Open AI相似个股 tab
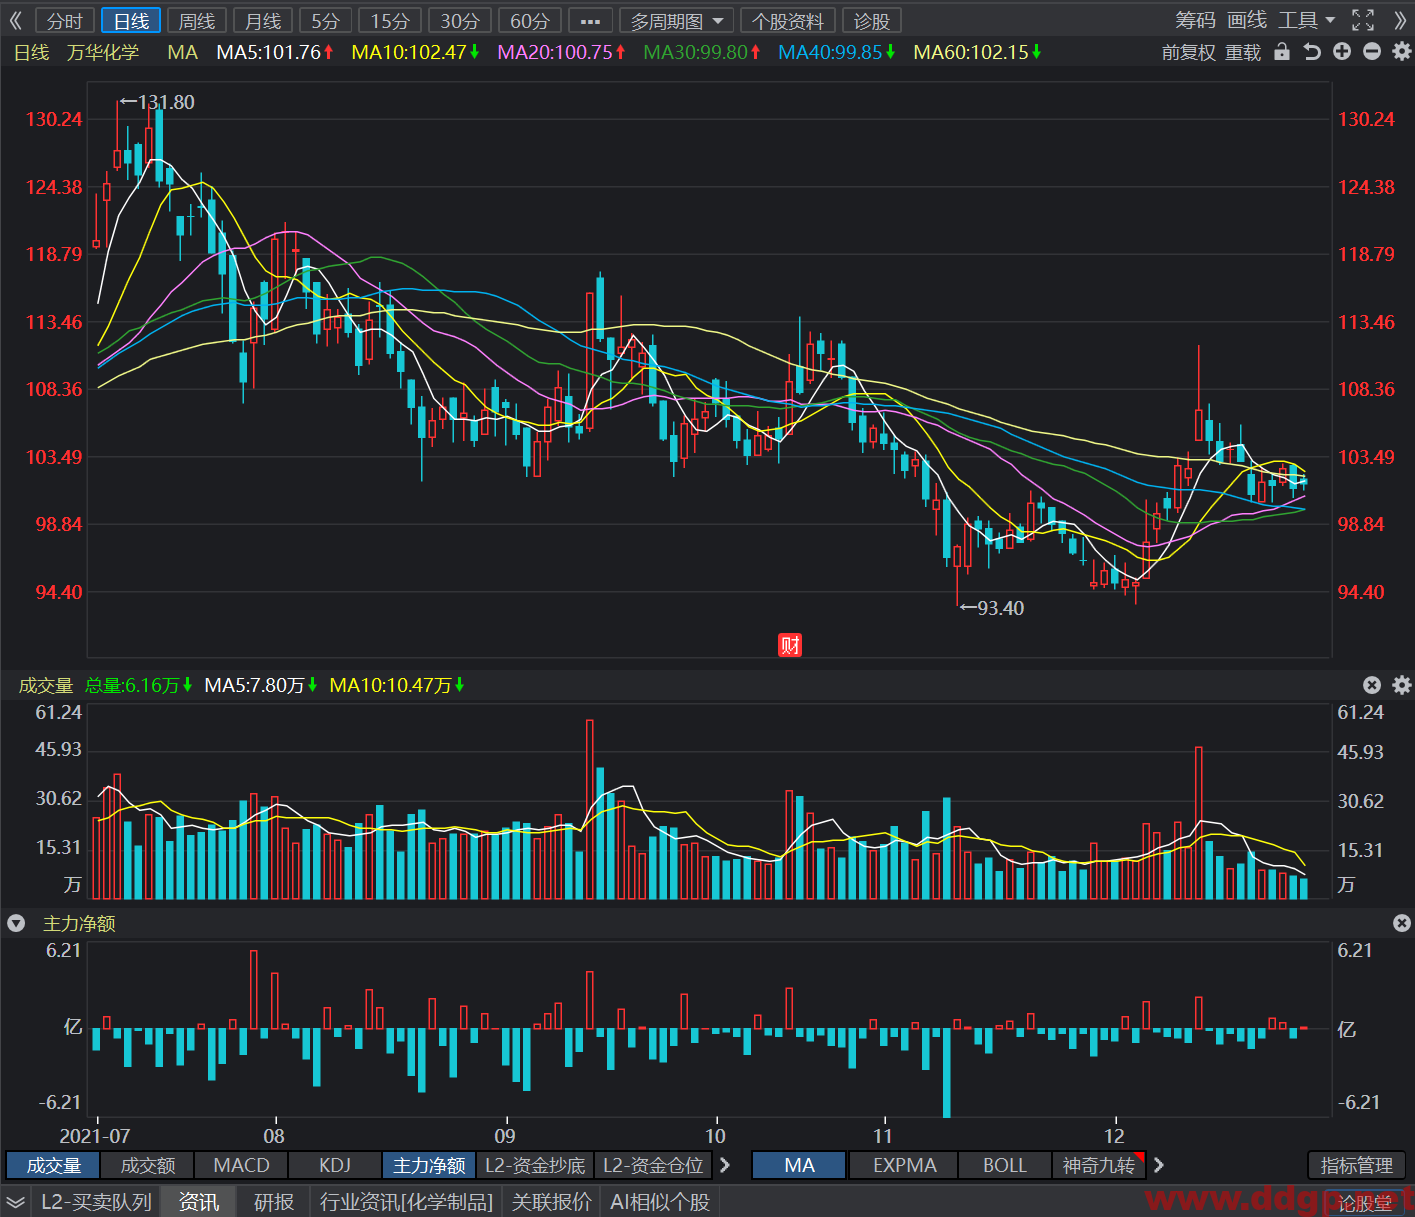The width and height of the screenshot is (1415, 1217). [660, 1202]
